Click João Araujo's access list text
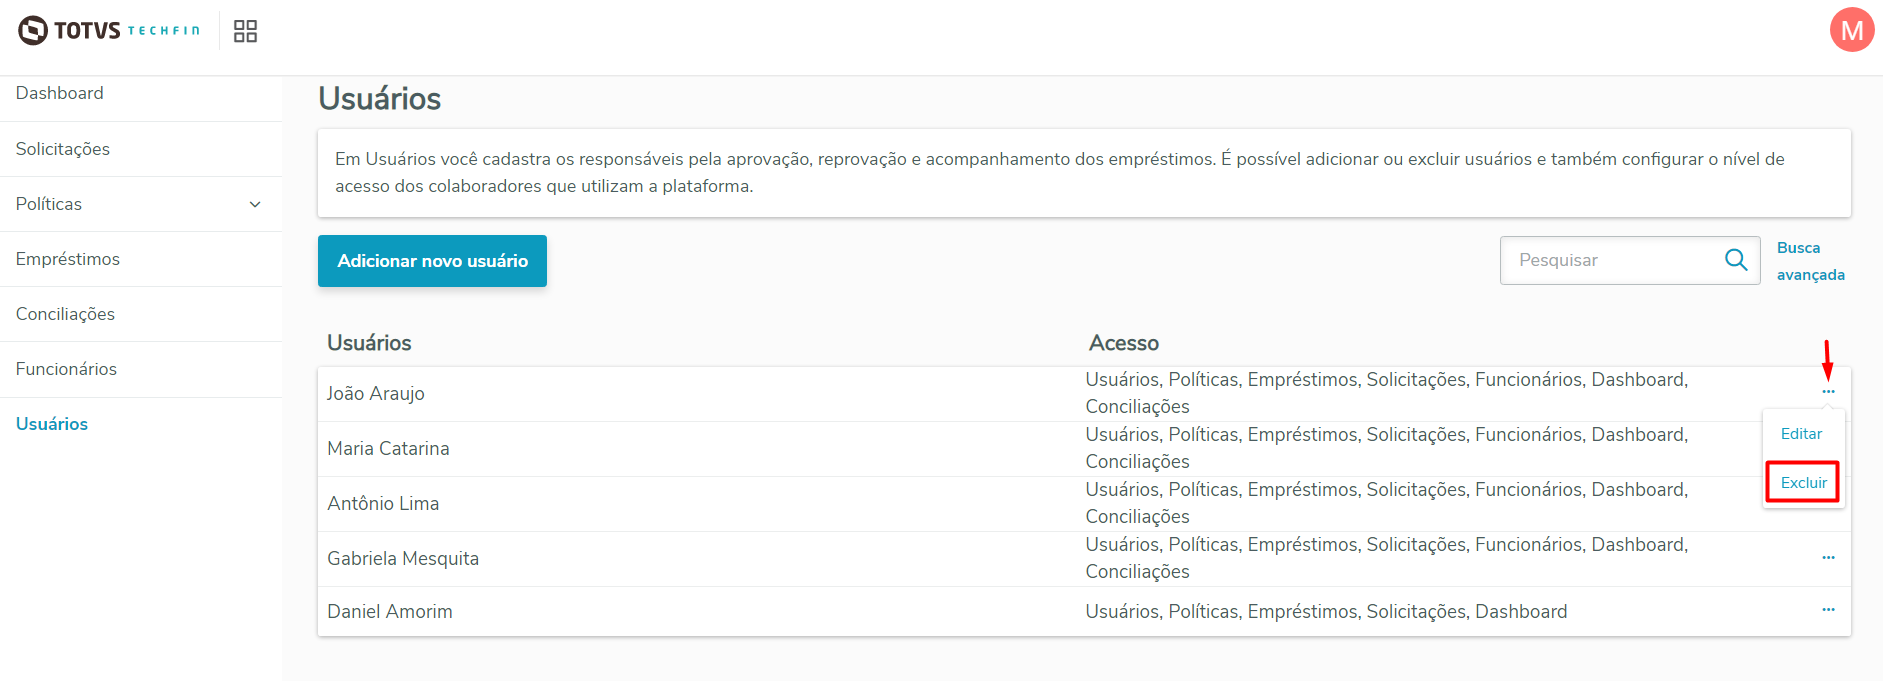Screen dimensions: 1883x681 (x=1386, y=393)
